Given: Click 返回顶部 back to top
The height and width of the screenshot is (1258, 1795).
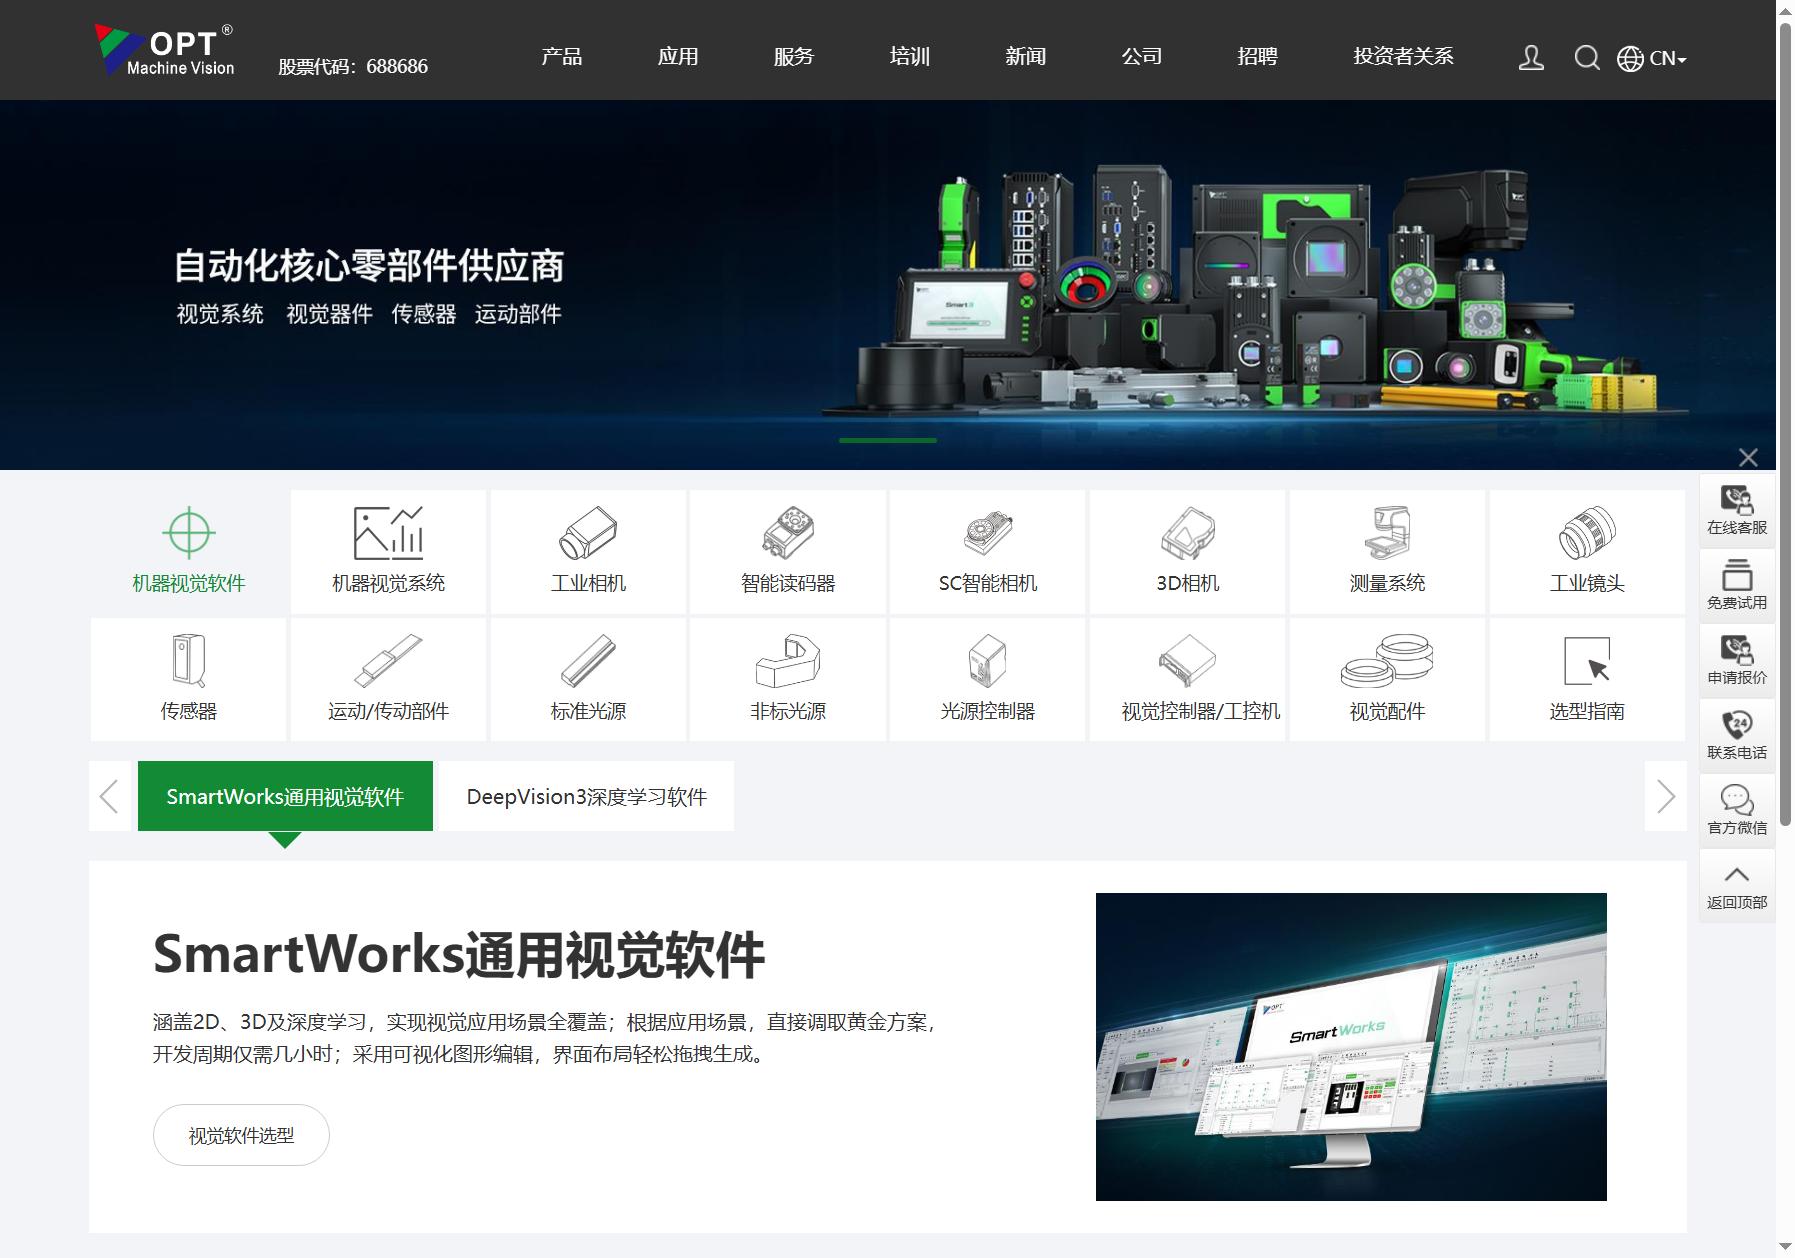Looking at the screenshot, I should 1737,886.
